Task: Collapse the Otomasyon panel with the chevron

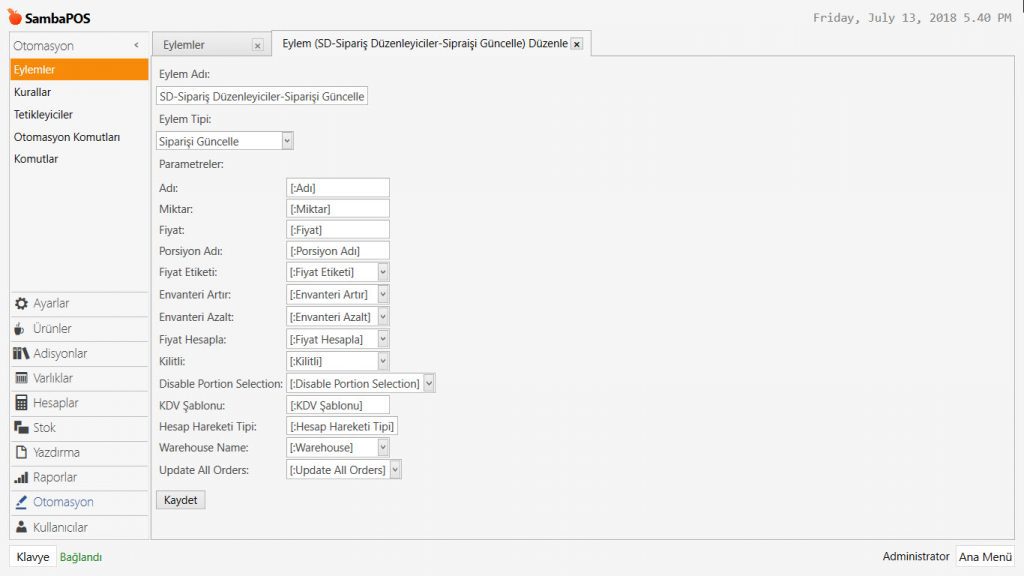Action: (136, 46)
